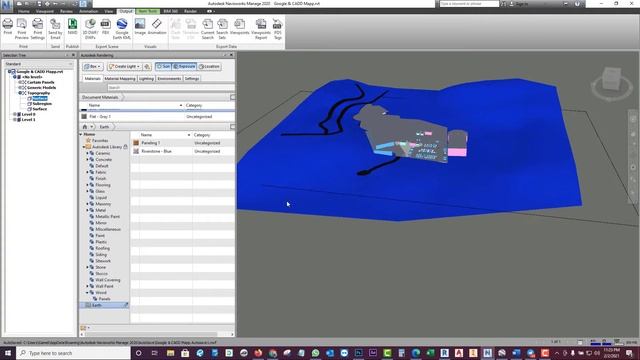Select the Earth library at the list bottom
This screenshot has width=640, height=360.
tap(104, 305)
